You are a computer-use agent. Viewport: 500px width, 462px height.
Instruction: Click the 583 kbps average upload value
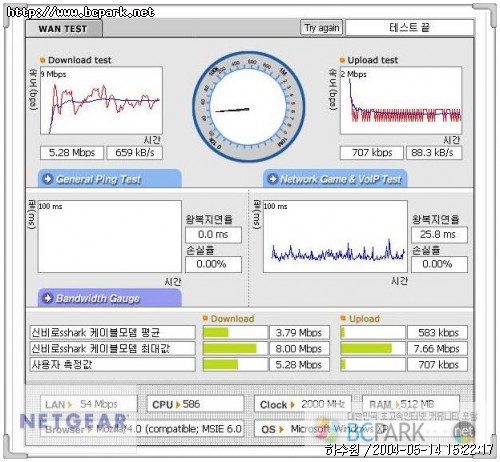tap(437, 332)
